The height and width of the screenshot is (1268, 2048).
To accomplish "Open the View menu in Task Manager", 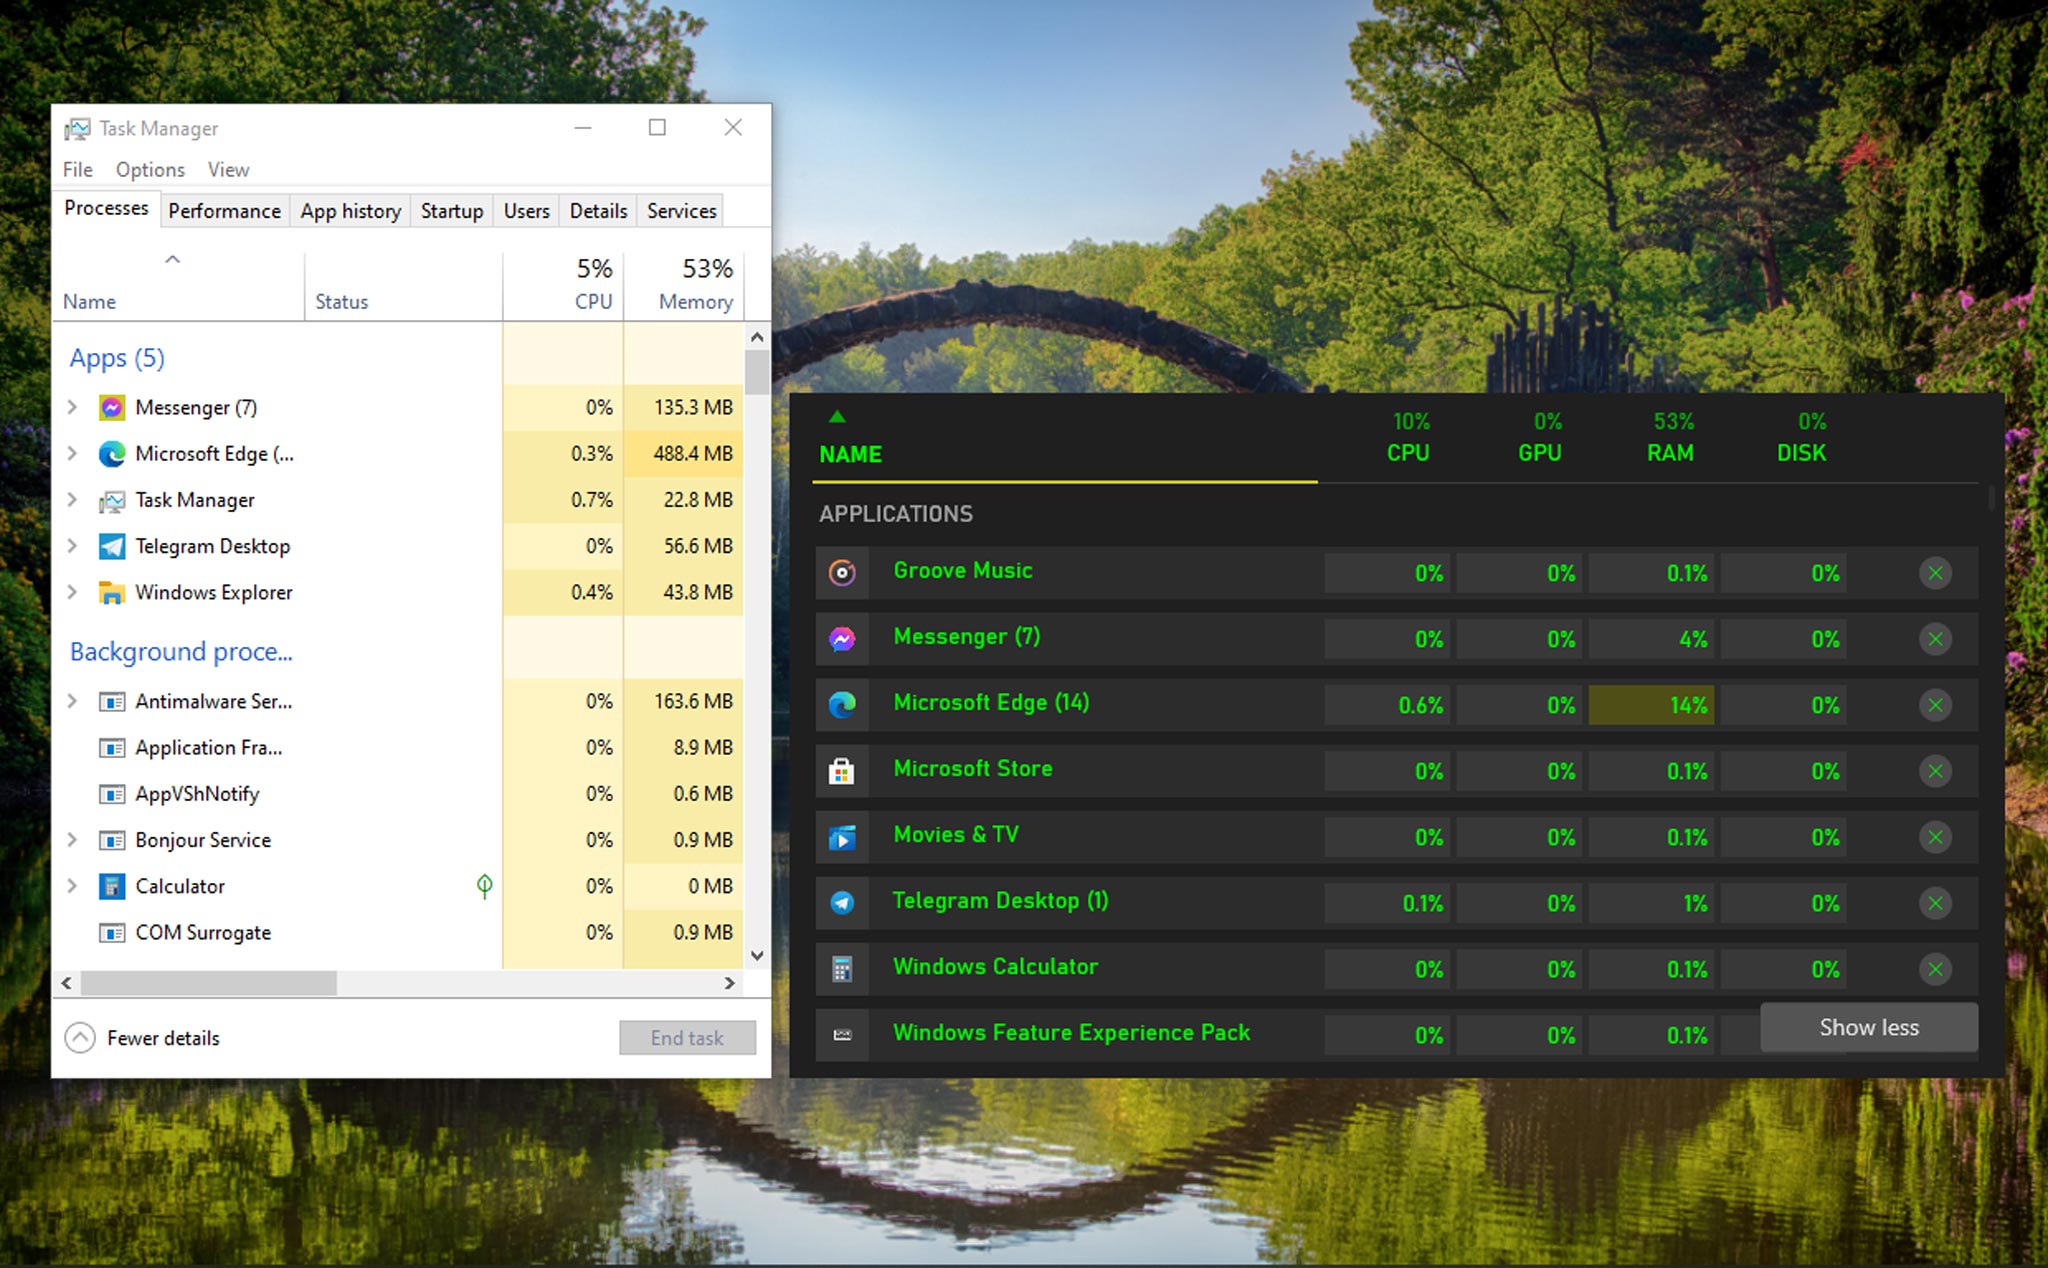I will point(228,170).
